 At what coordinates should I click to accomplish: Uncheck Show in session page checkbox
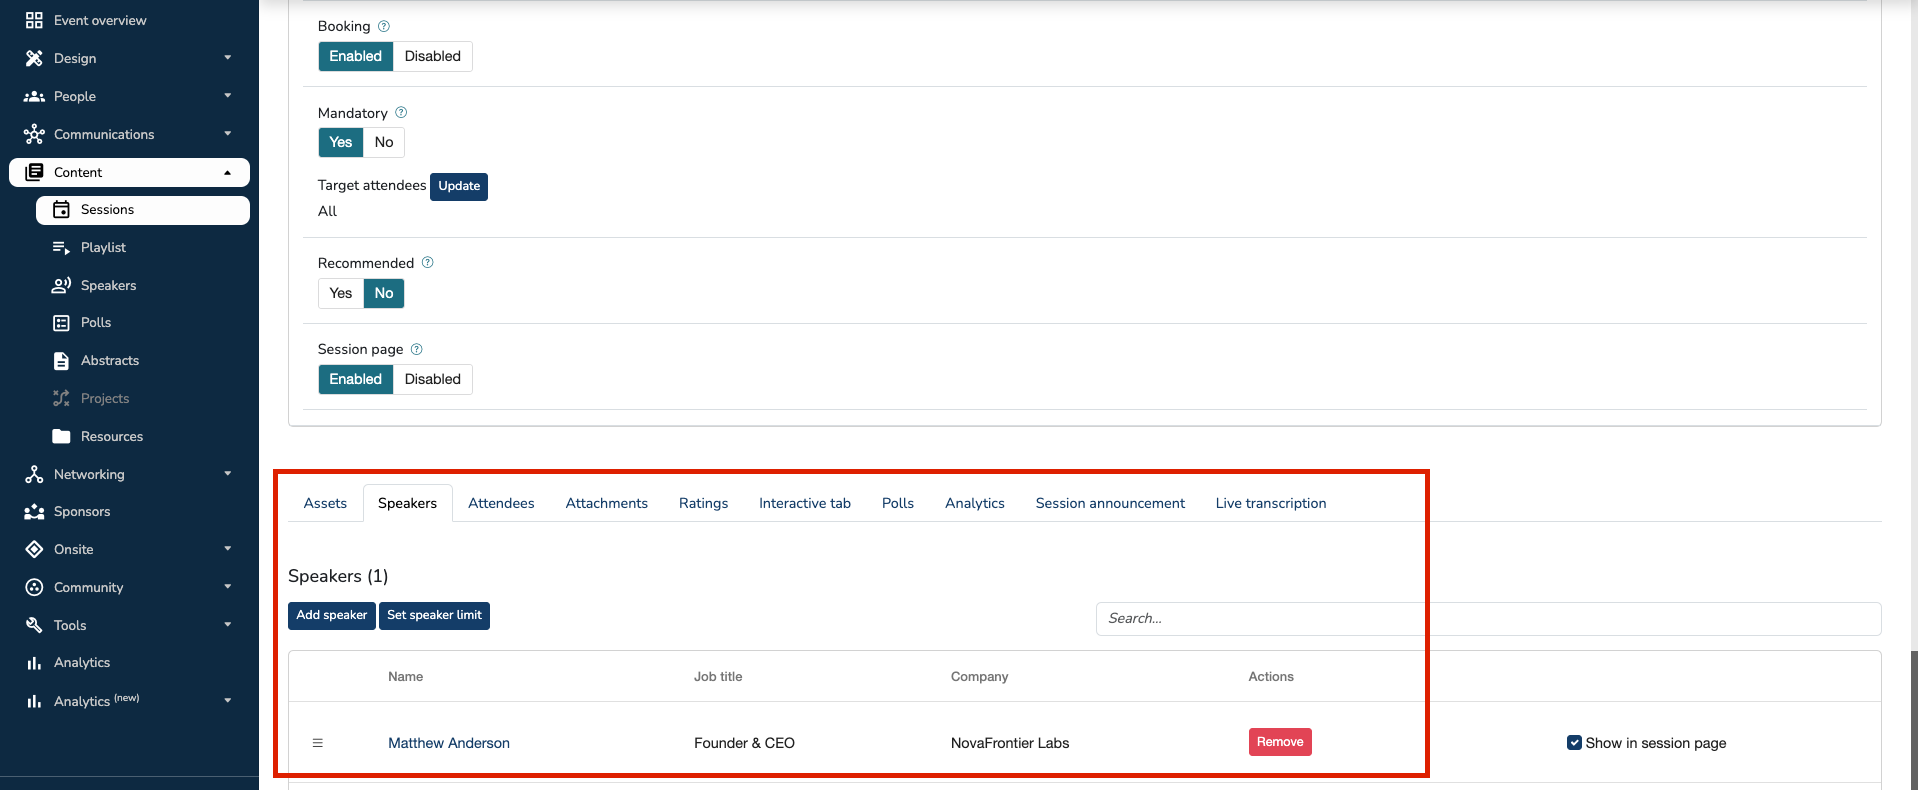[1574, 743]
